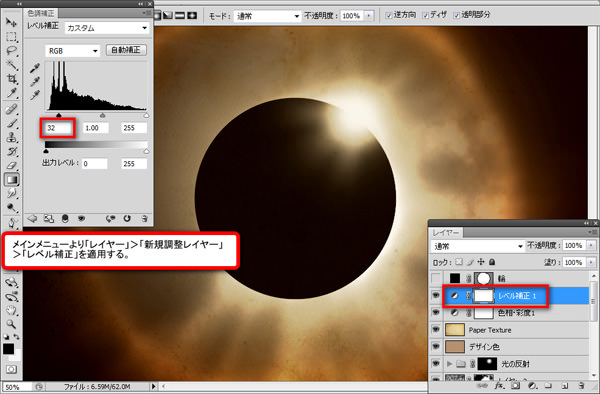Add layer style fx button

[x=499, y=386]
